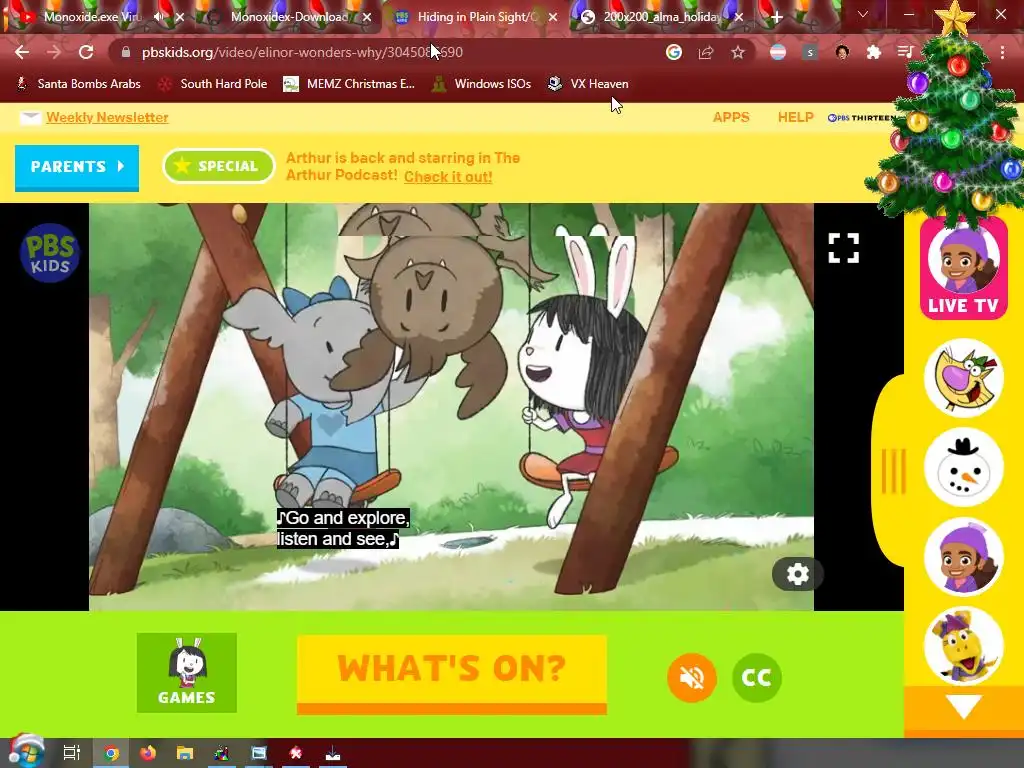Viewport: 1024px width, 768px height.
Task: Open the Weekly Newsletter link
Action: click(x=107, y=118)
